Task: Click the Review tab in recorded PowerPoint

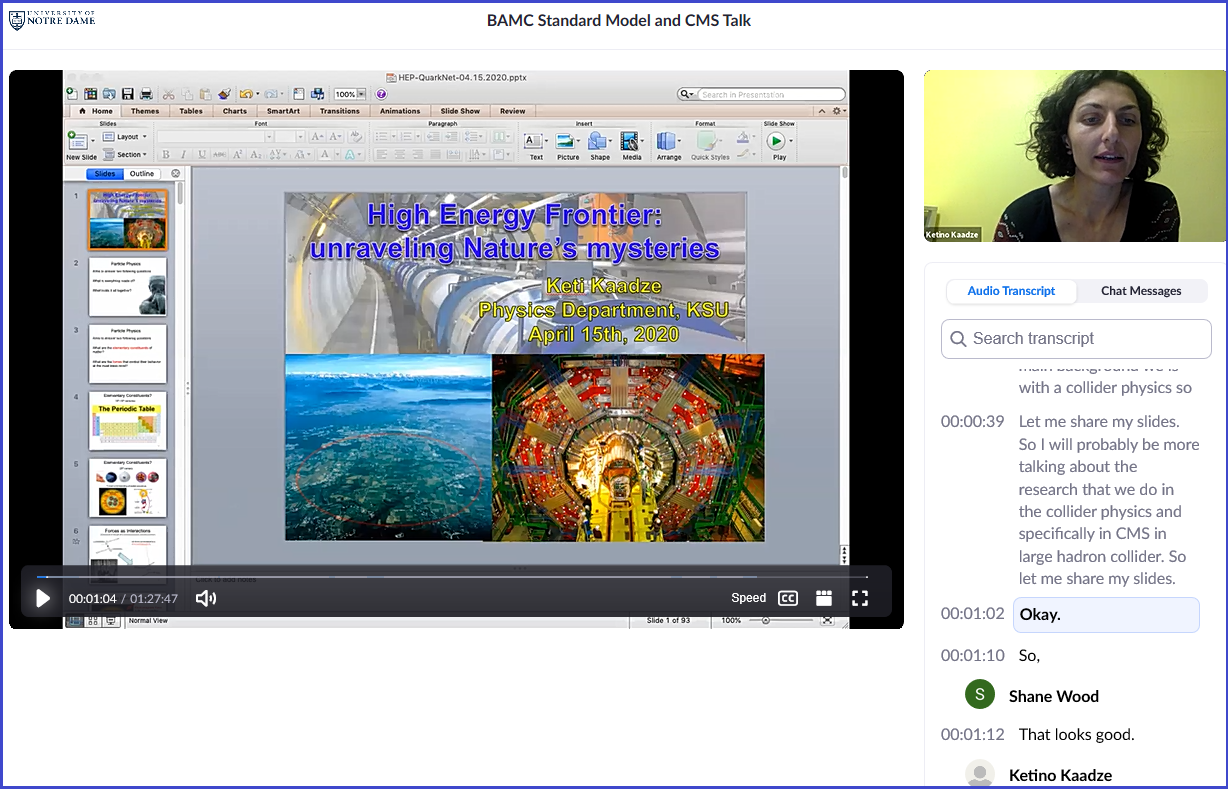Action: 513,111
